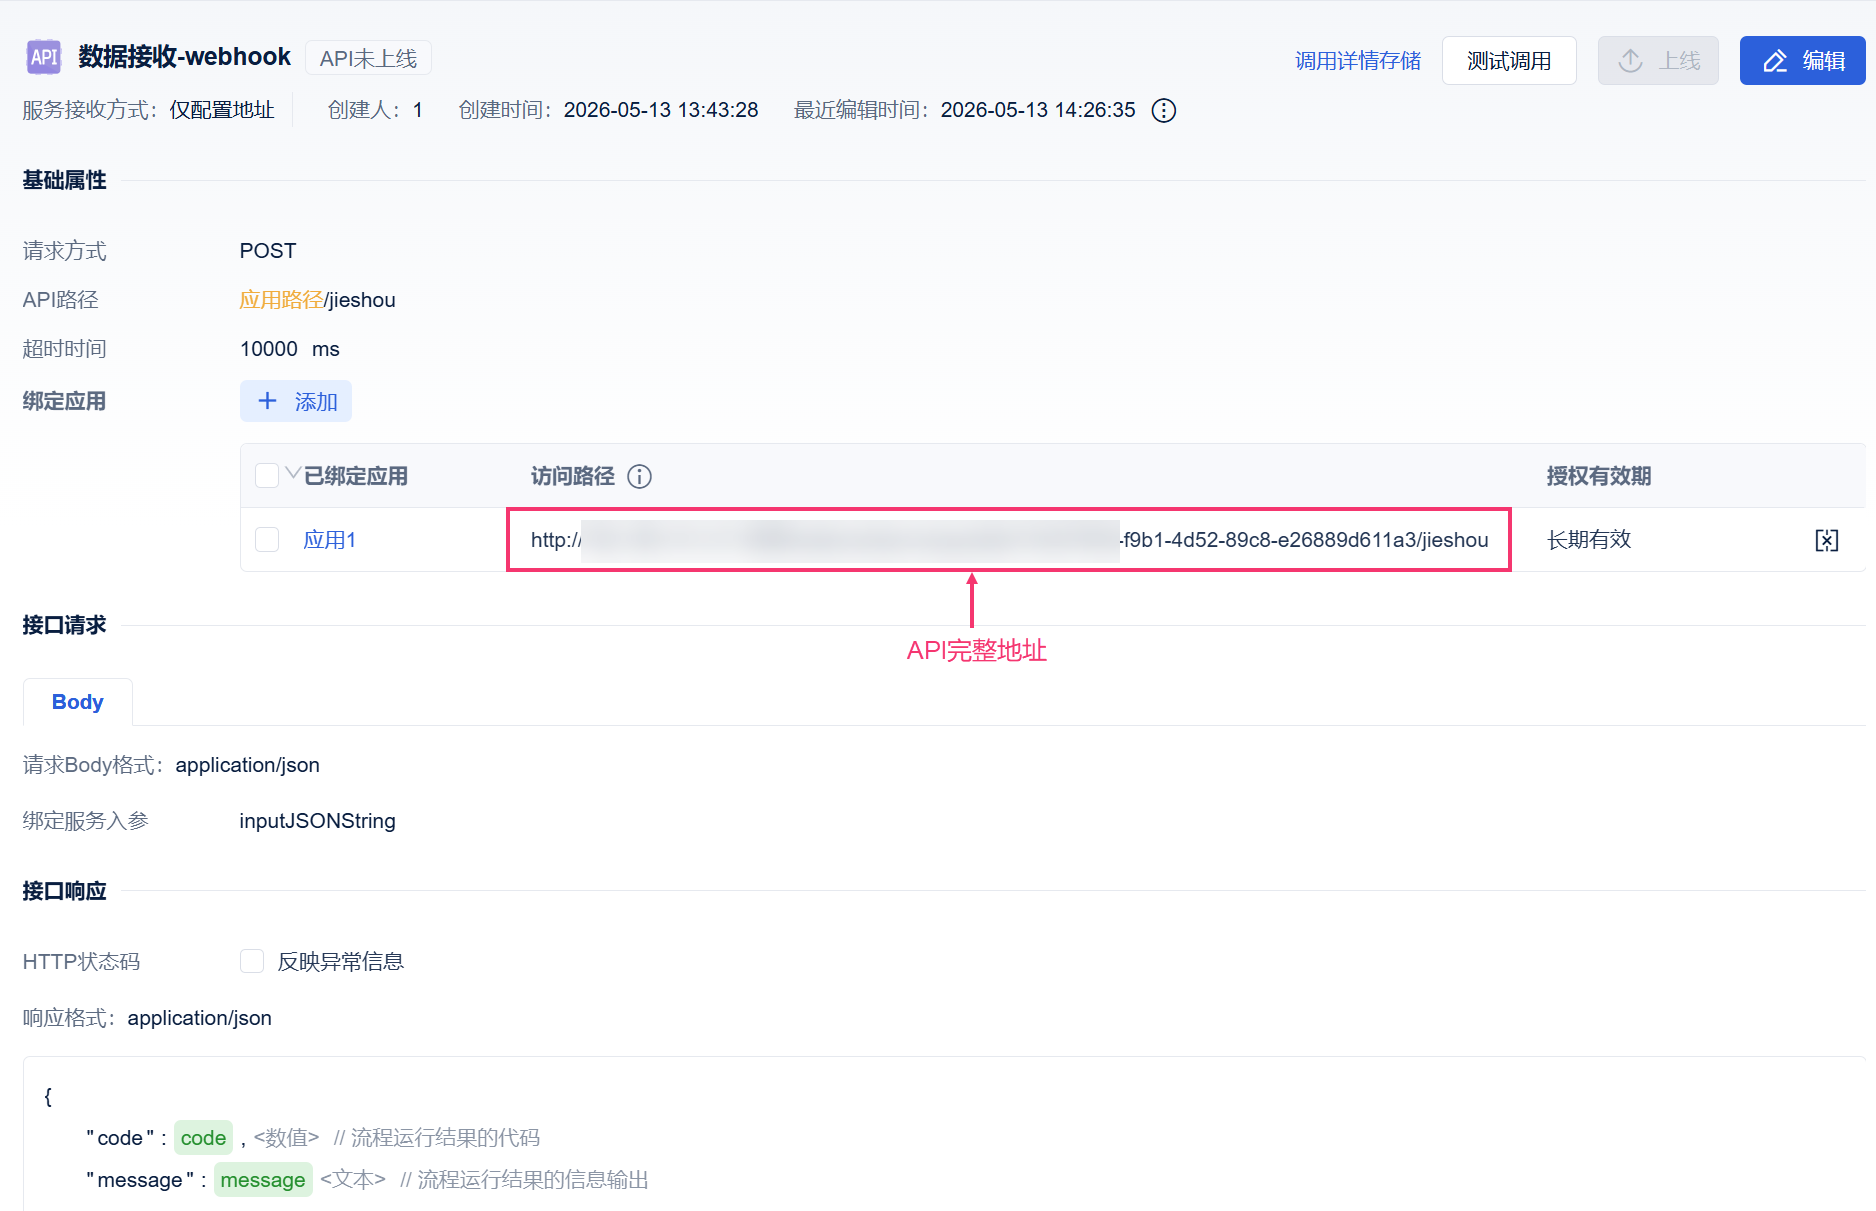Click the API未上线 status badge
The height and width of the screenshot is (1211, 1876).
tap(368, 58)
